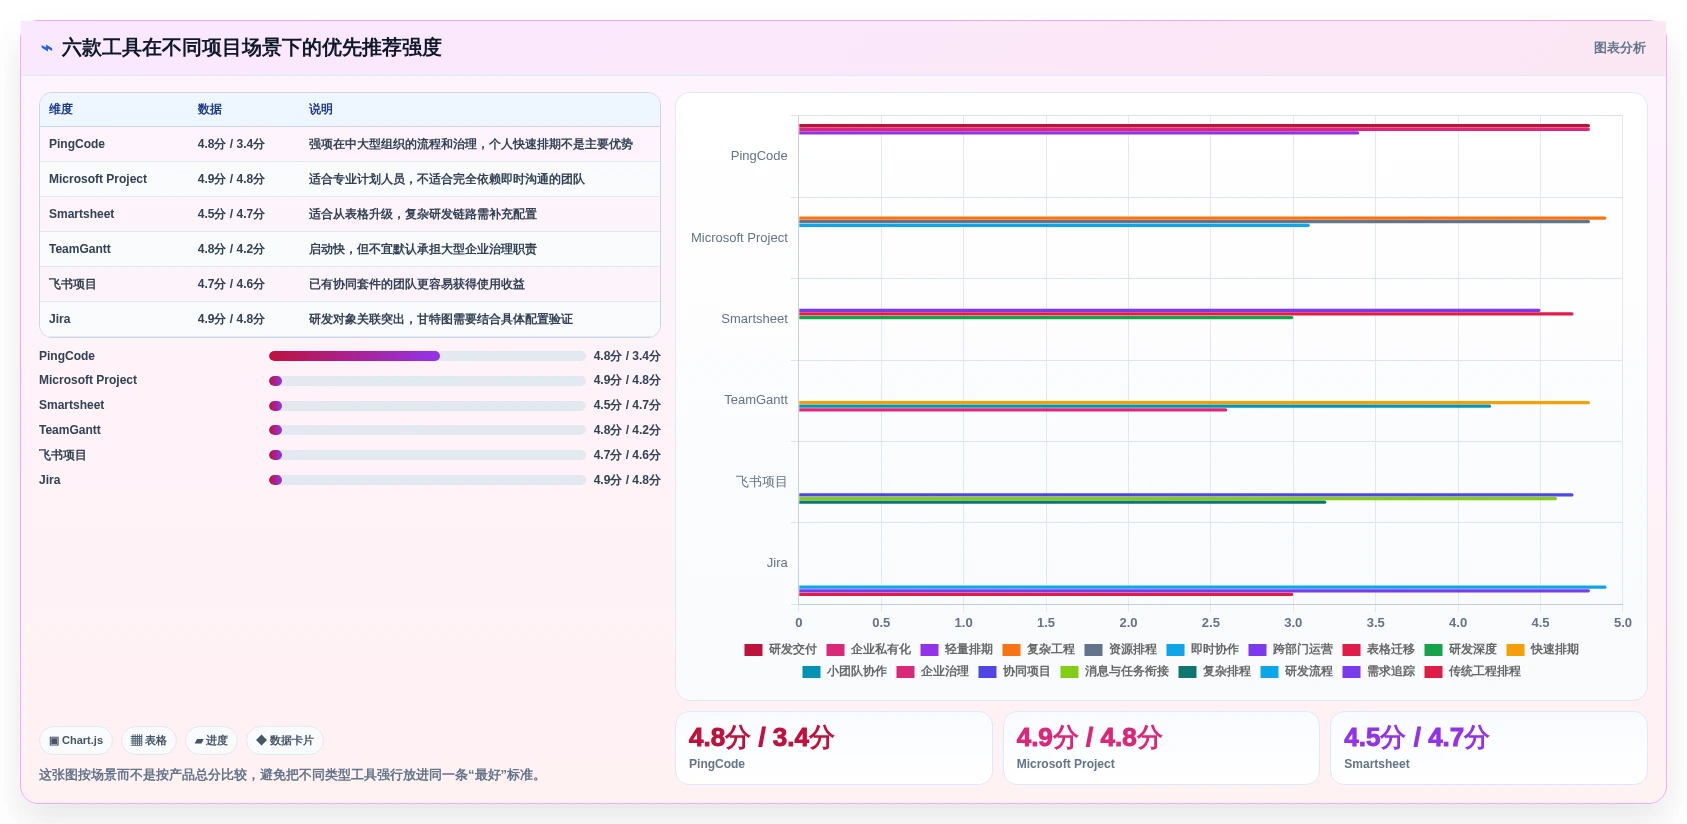Toggle the 跨部门运营 legend series
Image resolution: width=1687 pixels, height=824 pixels.
[1290, 650]
